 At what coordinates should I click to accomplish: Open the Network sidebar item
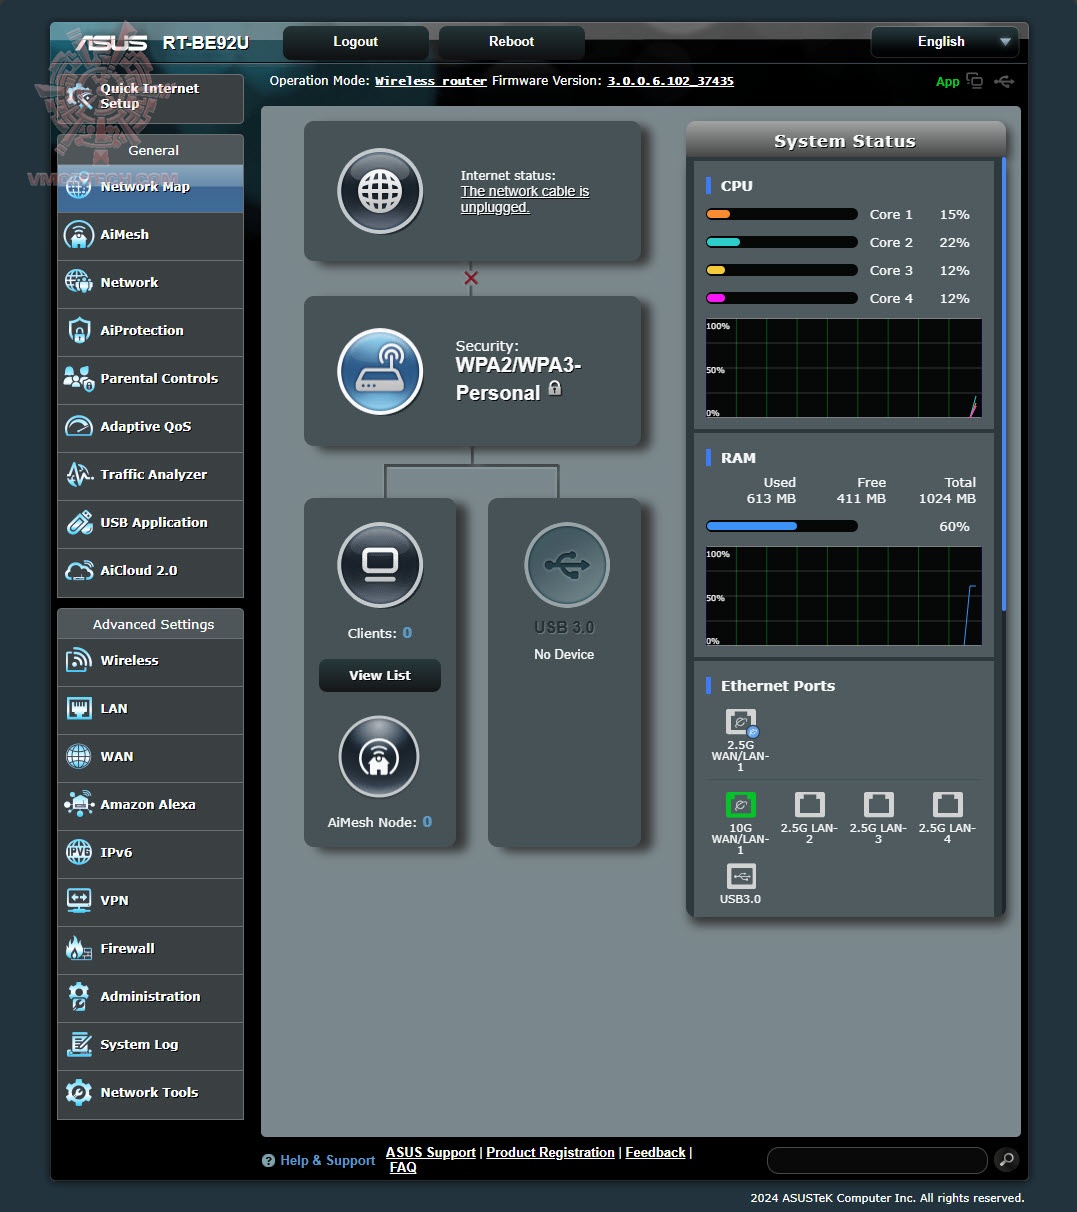(x=150, y=284)
